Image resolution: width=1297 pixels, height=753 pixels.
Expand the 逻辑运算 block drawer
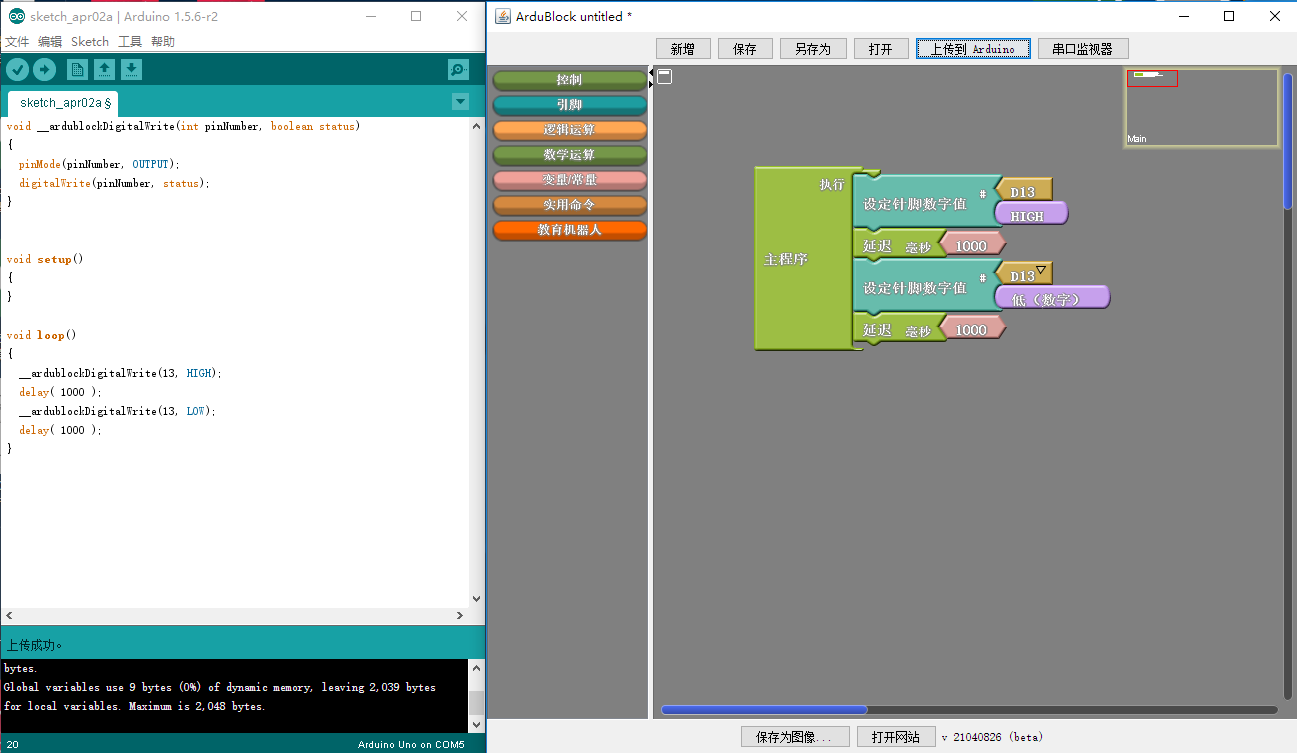[570, 130]
